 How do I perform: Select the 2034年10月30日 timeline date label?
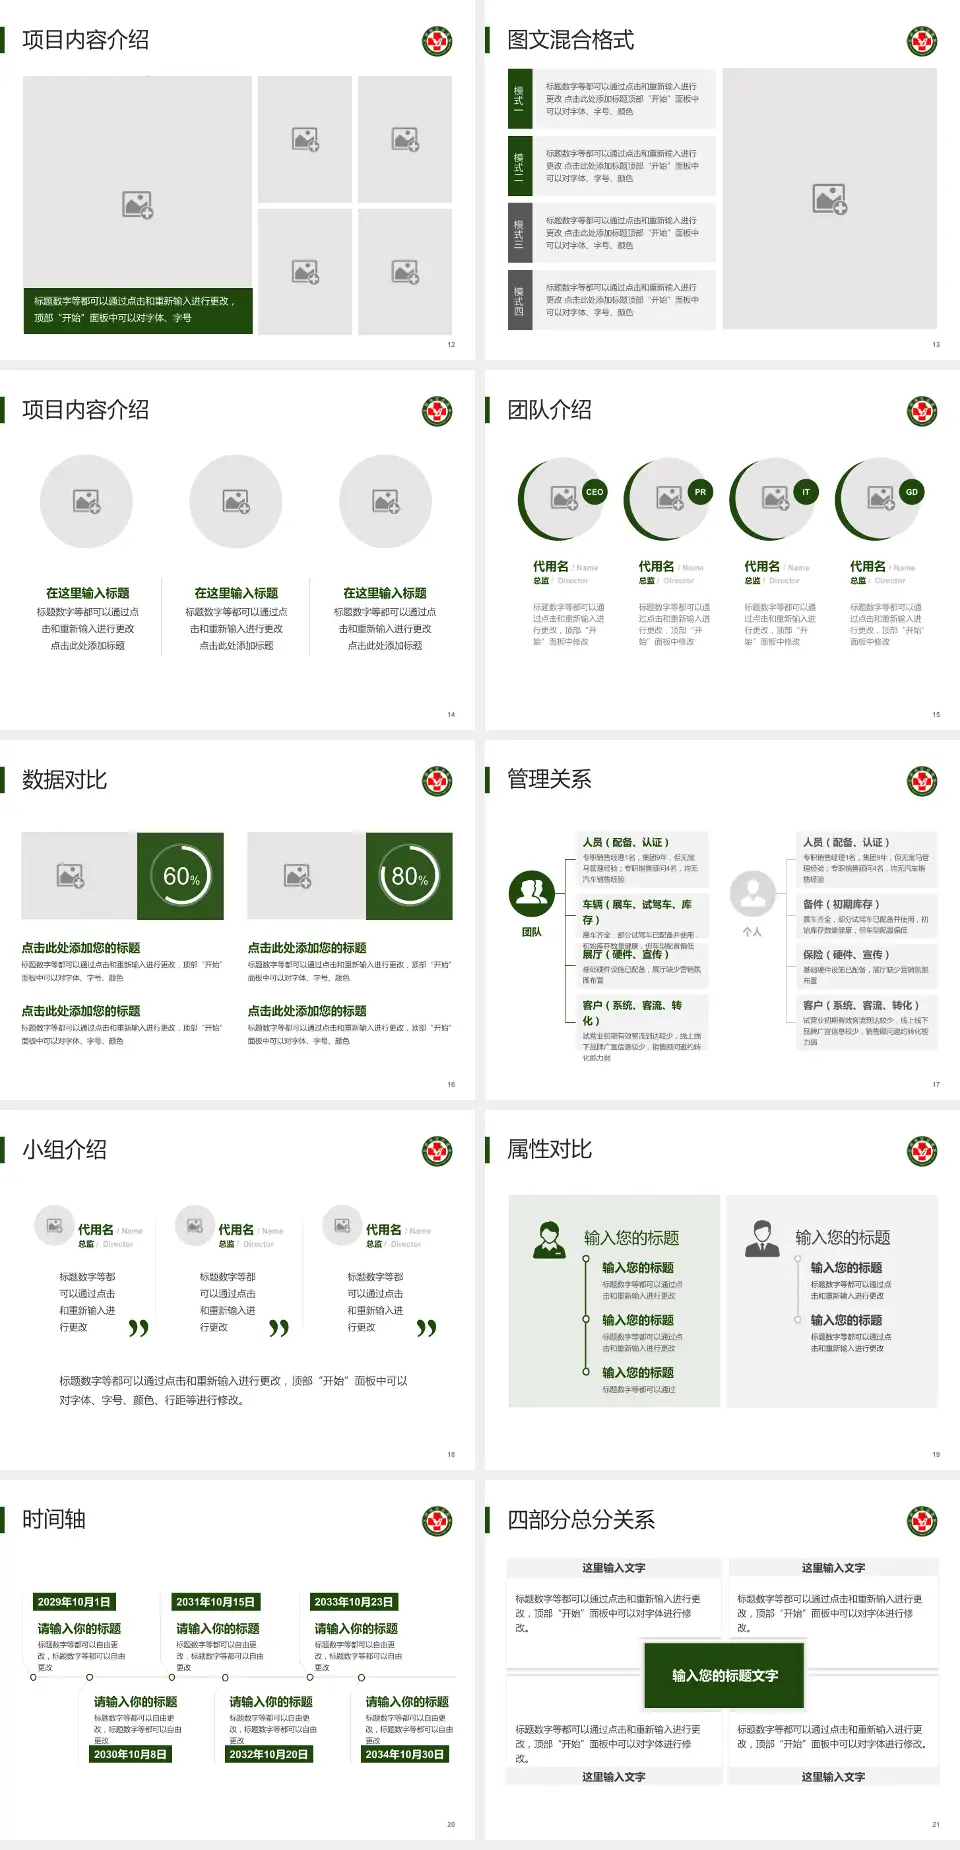[405, 1754]
